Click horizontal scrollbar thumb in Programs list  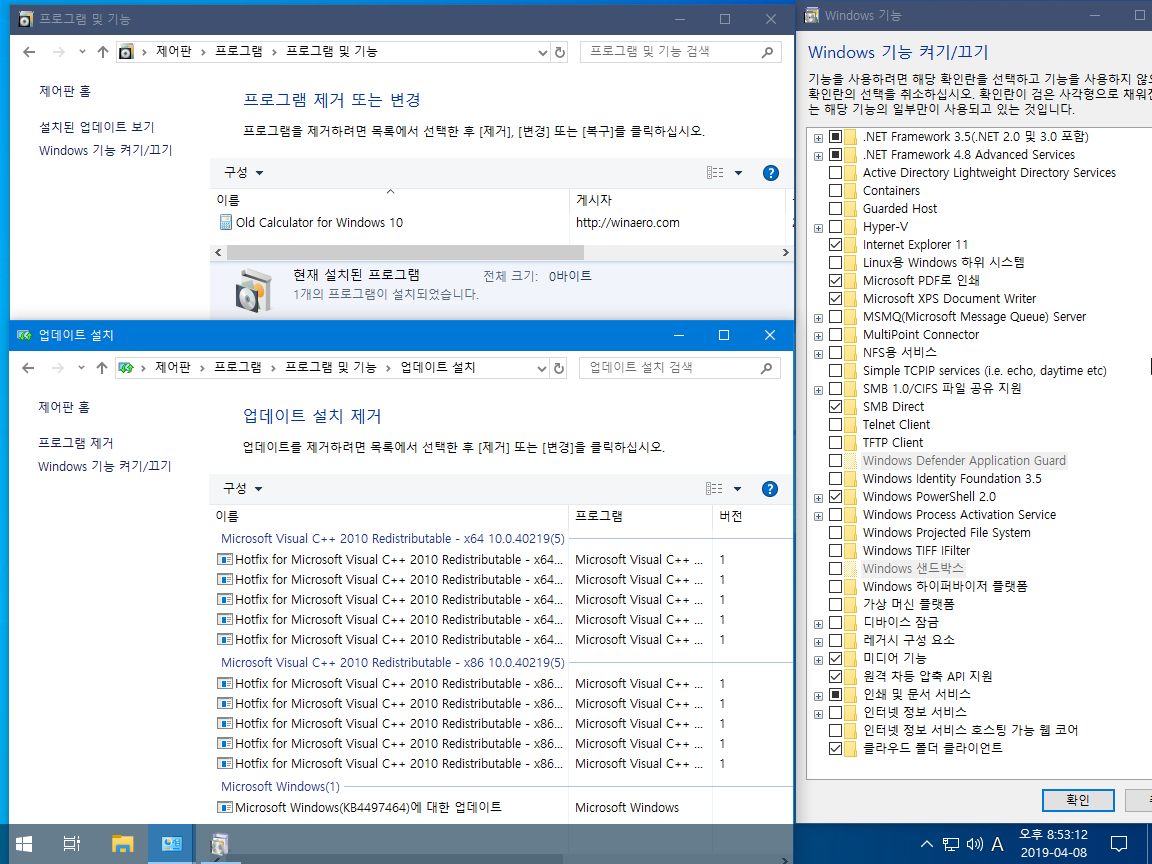[x=405, y=253]
